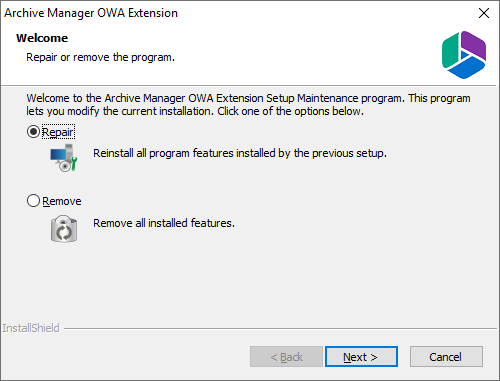Click the Setup Maintenance welcome paragraph
The height and width of the screenshot is (381, 500).
point(248,105)
